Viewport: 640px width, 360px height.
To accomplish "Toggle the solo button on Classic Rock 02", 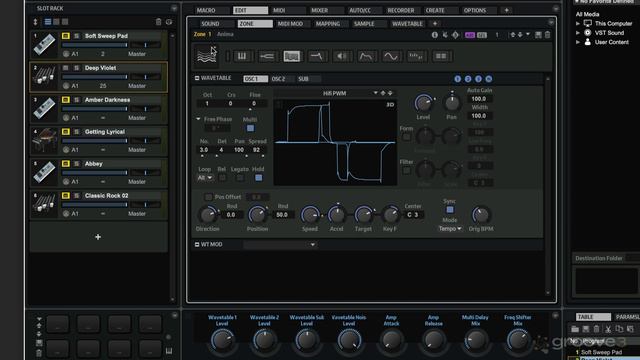I will click(76, 196).
